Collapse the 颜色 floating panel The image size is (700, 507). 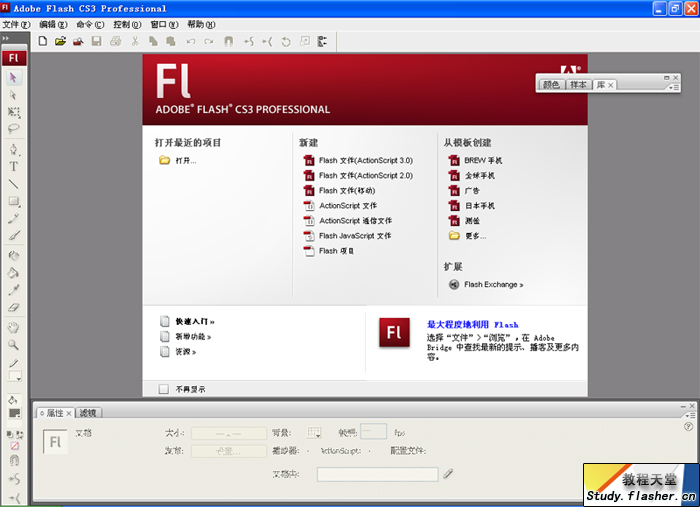pos(667,78)
